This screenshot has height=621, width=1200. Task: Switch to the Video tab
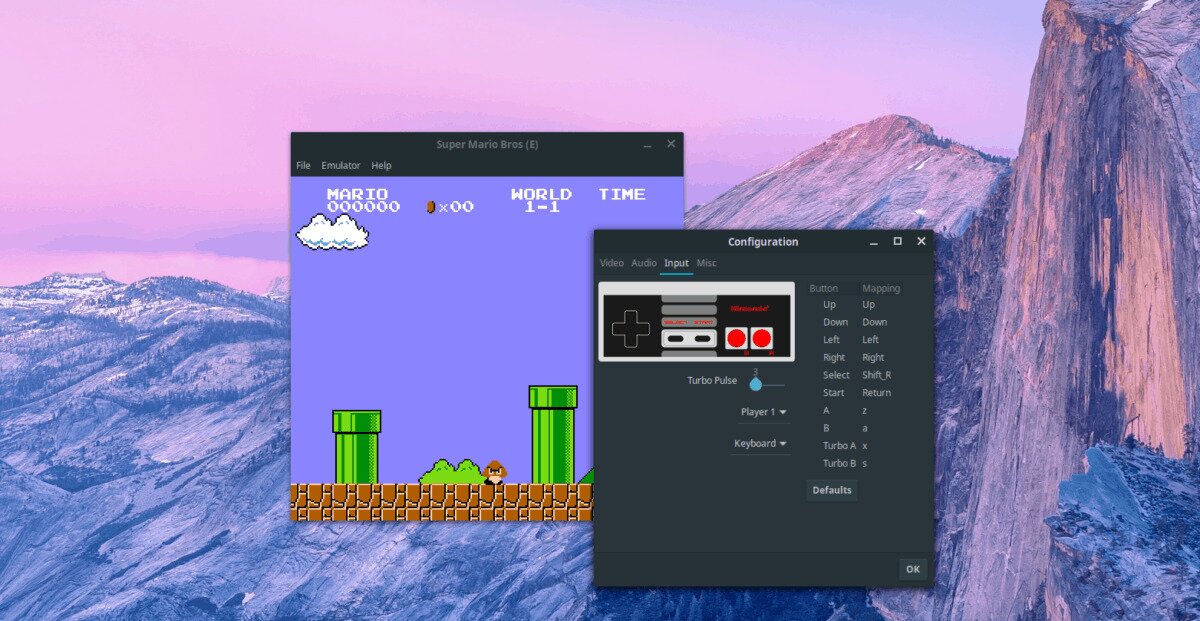(612, 263)
